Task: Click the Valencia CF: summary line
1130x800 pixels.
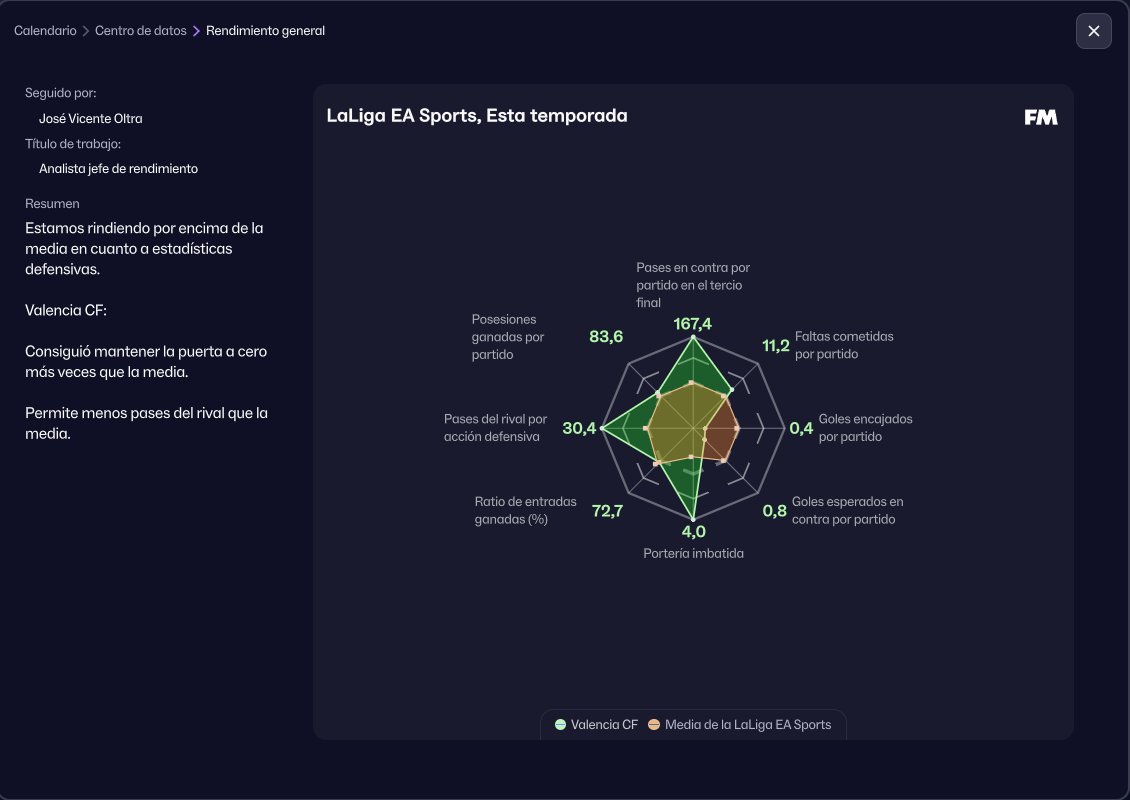Action: pyautogui.click(x=66, y=310)
